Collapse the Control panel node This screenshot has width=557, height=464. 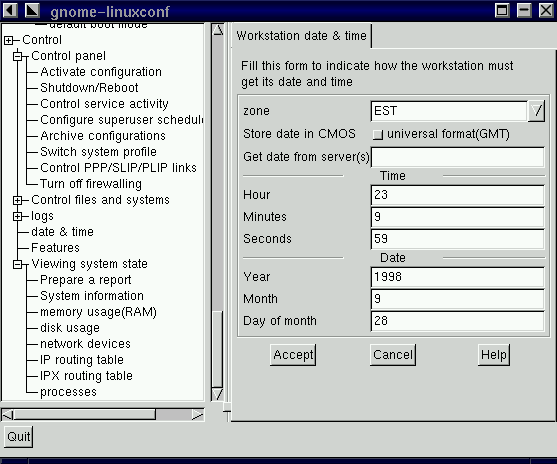point(17,56)
